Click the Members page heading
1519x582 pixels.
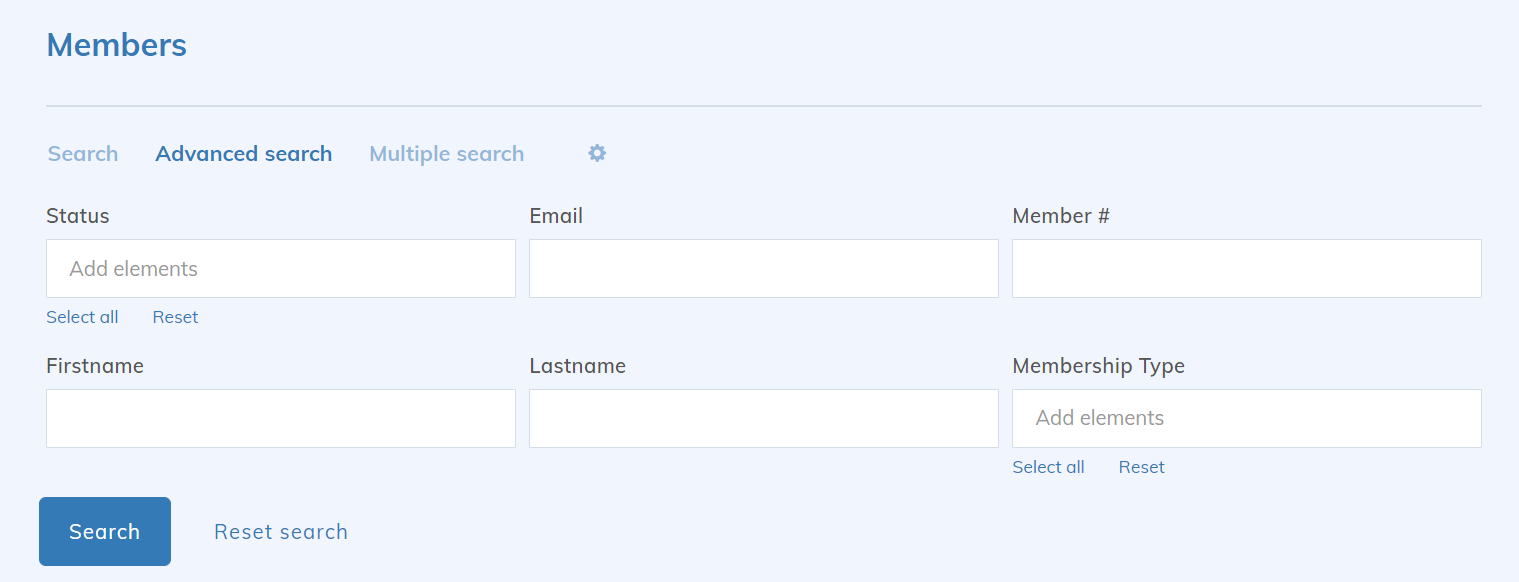click(116, 45)
